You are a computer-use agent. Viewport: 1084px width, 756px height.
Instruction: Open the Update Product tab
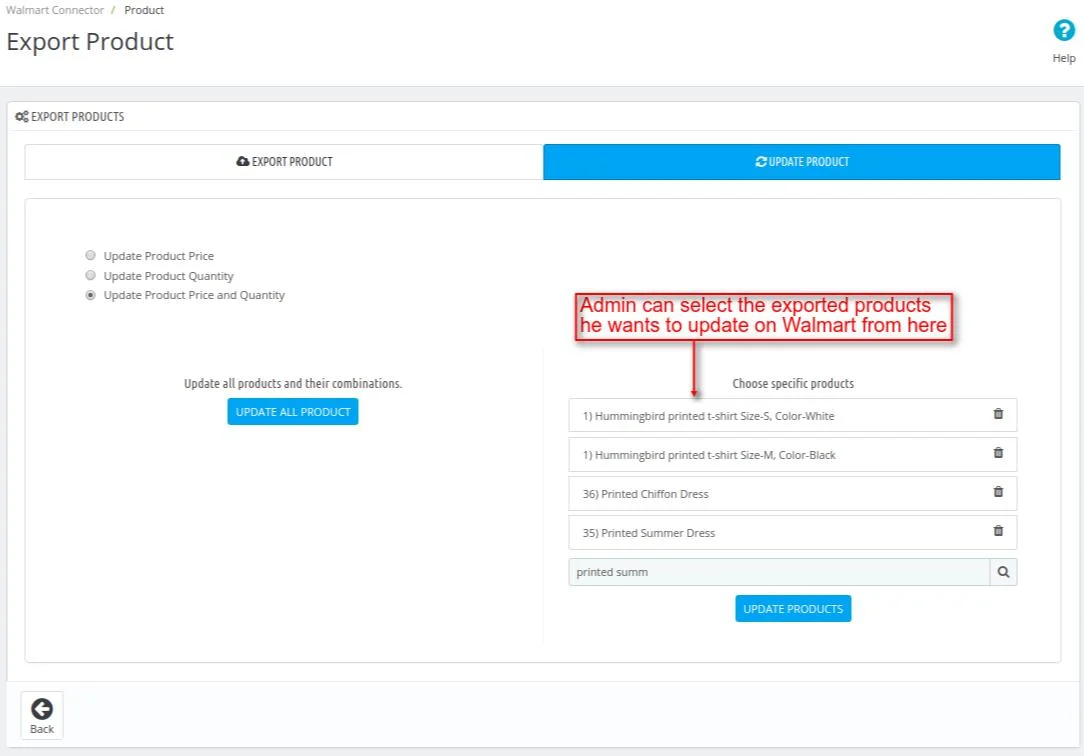[x=802, y=162]
